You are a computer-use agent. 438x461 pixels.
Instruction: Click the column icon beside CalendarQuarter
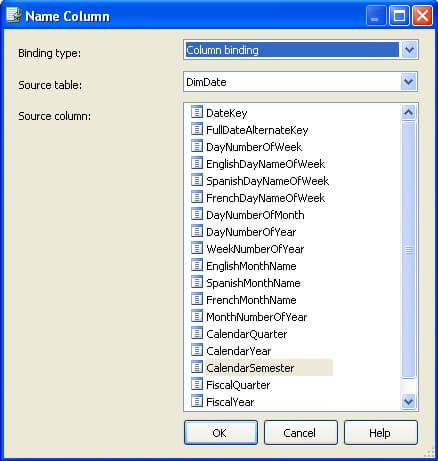(197, 333)
